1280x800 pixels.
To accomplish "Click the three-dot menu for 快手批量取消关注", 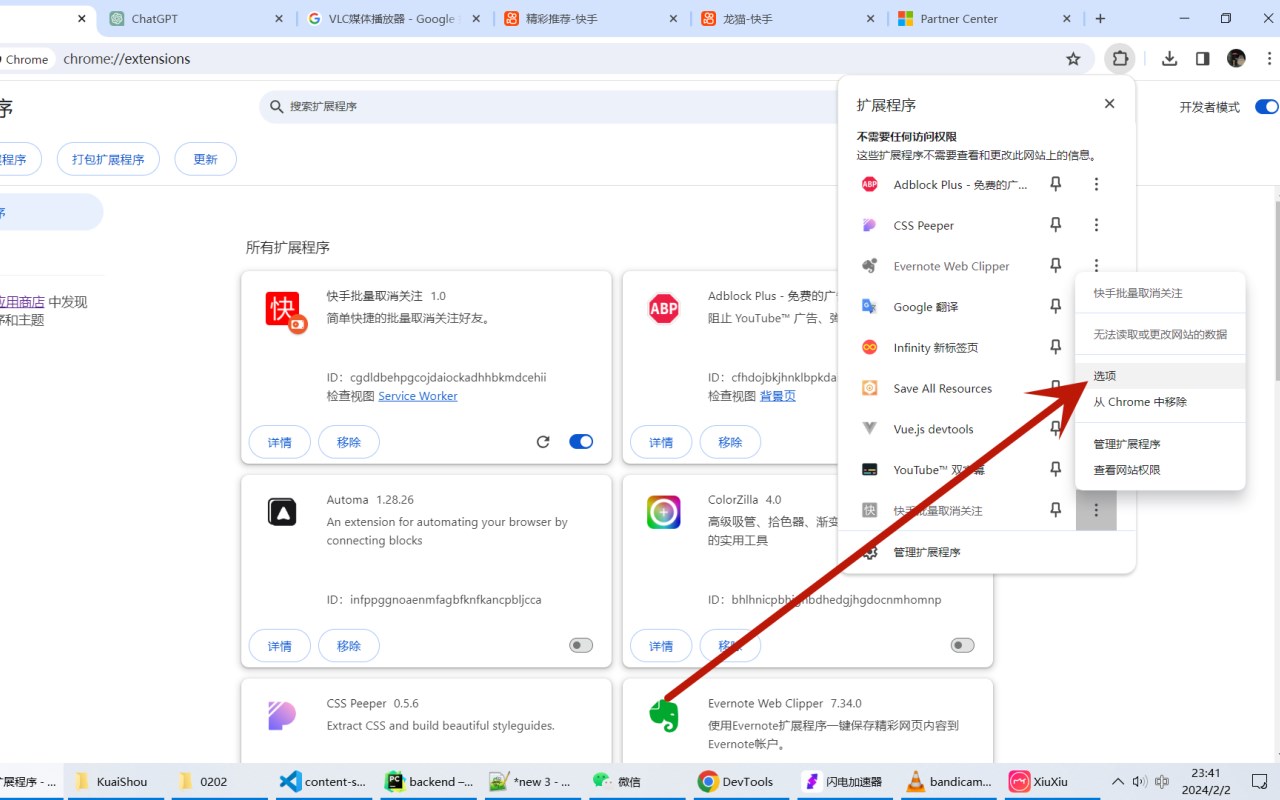I will pos(1096,510).
